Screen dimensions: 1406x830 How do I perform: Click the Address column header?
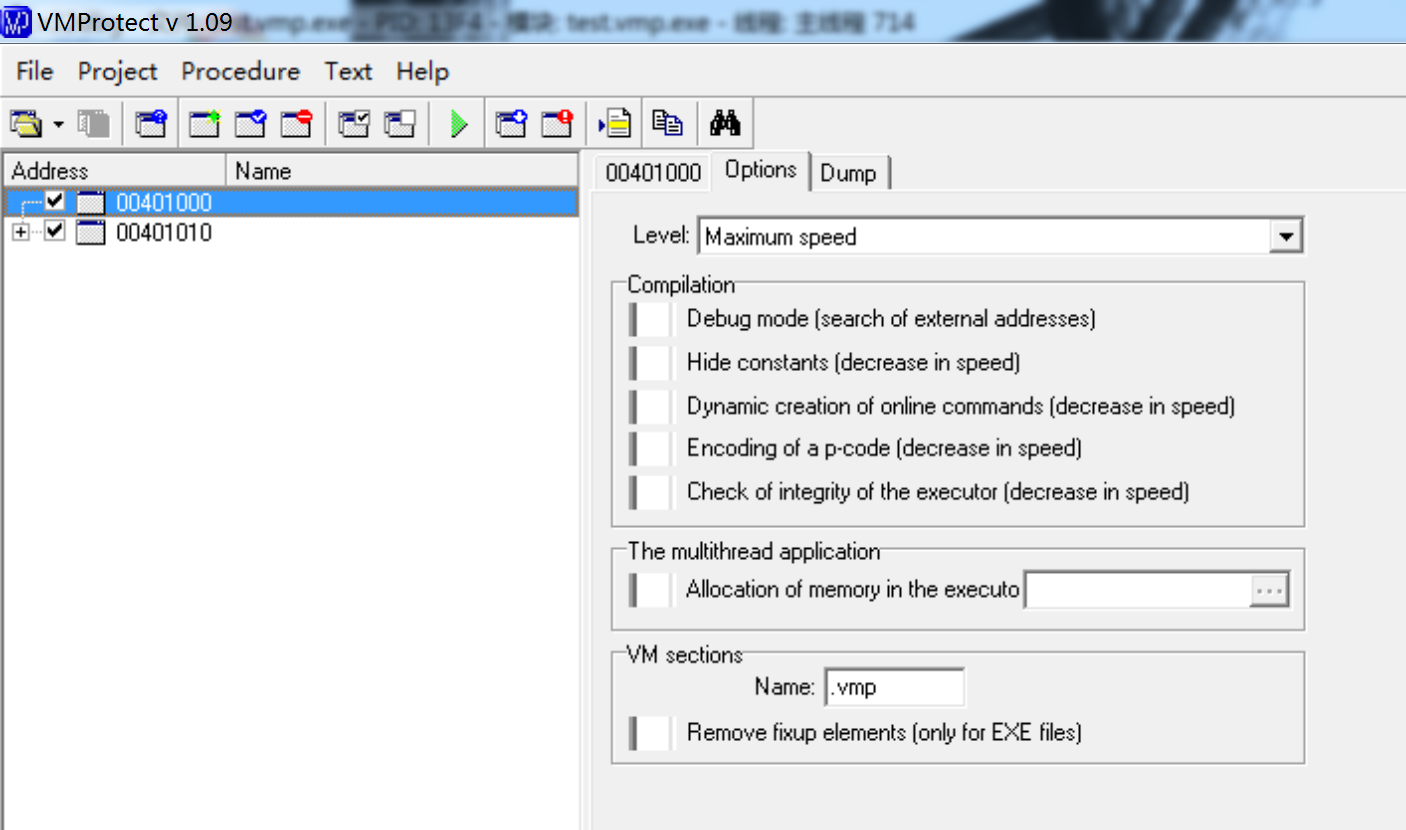(115, 171)
